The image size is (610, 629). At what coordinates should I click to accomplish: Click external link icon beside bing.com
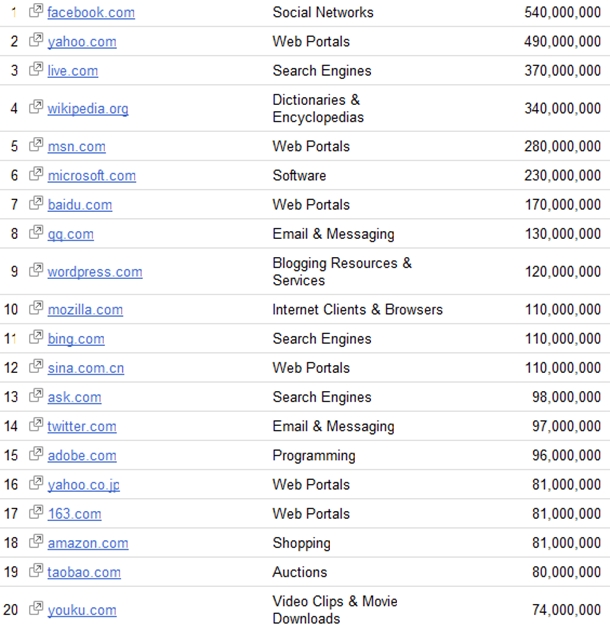point(36,338)
